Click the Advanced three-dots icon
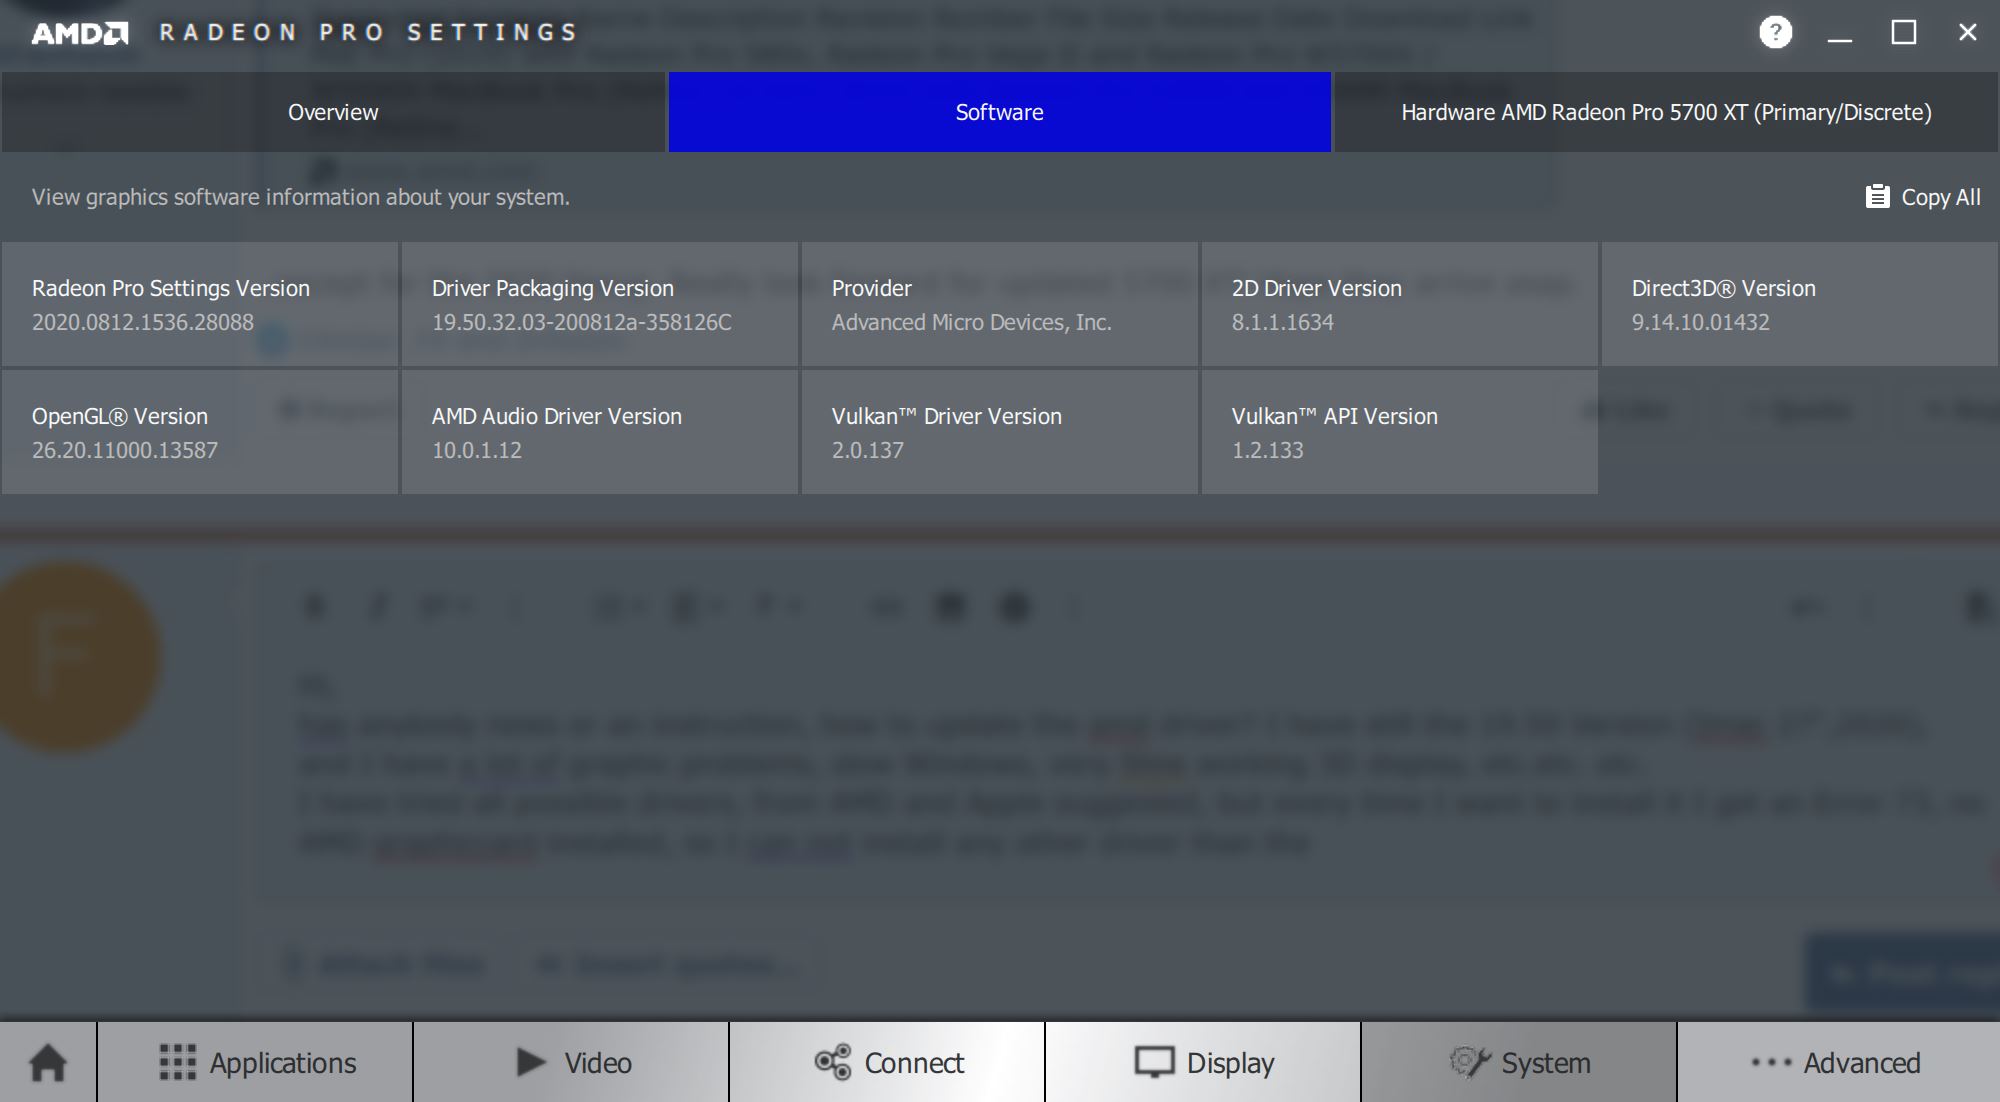Screen dimensions: 2000x1102 click(1771, 1062)
